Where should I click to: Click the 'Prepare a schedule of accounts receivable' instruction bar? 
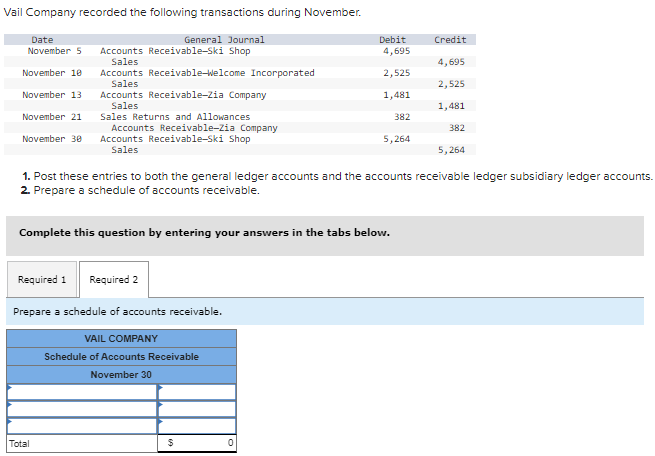[x=325, y=312]
